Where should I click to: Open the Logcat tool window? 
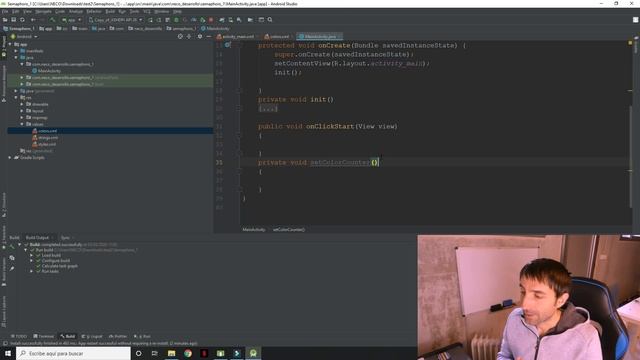pyautogui.click(x=92, y=336)
